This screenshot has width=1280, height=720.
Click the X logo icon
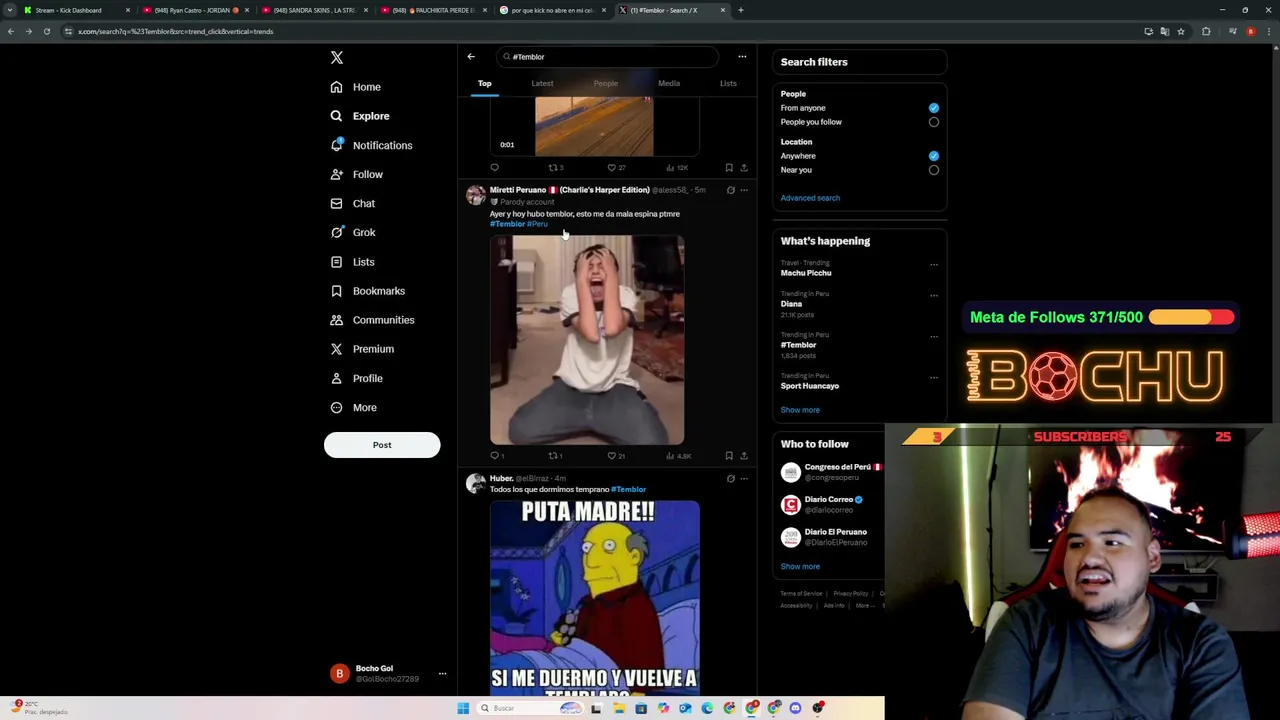337,58
